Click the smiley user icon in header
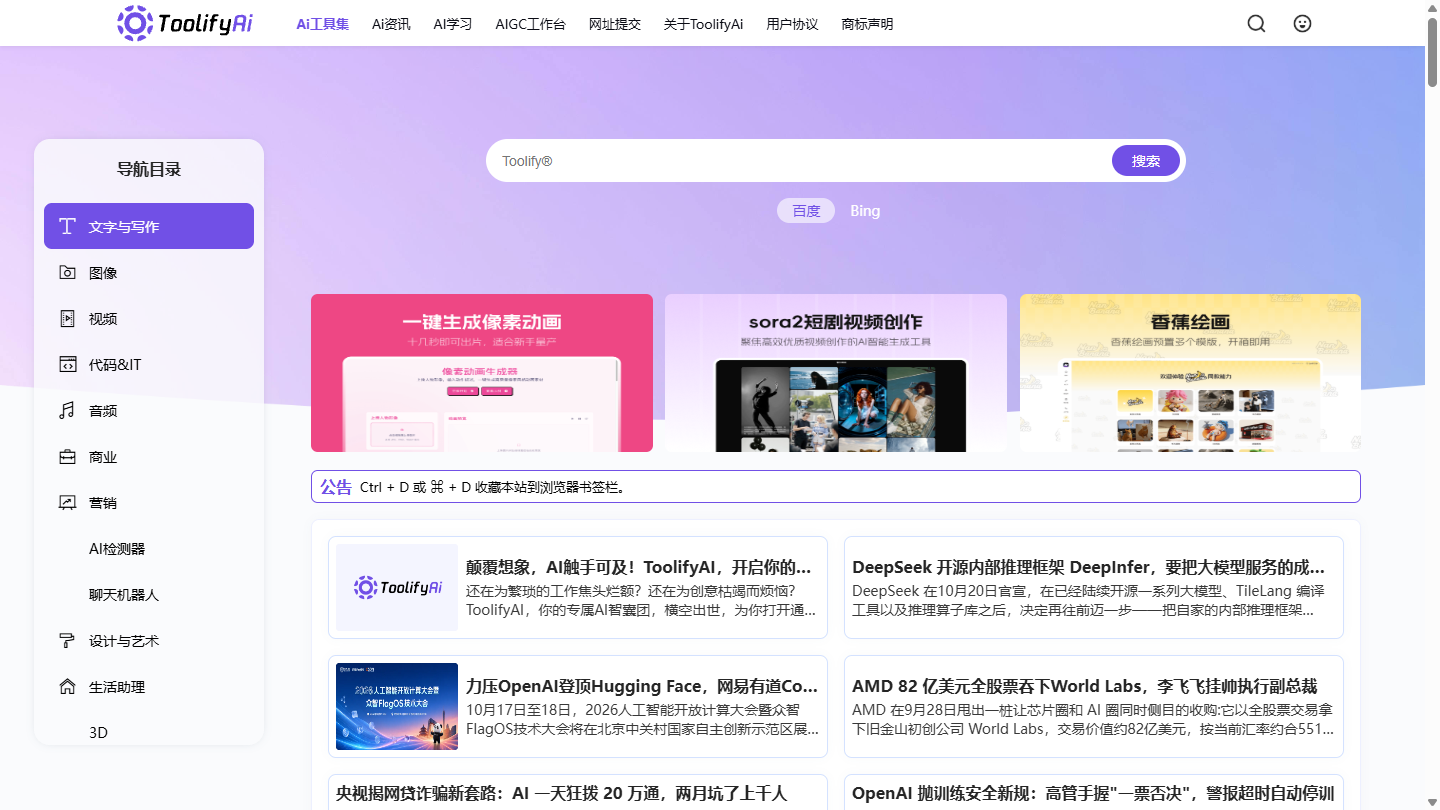This screenshot has height=810, width=1440. [1302, 23]
